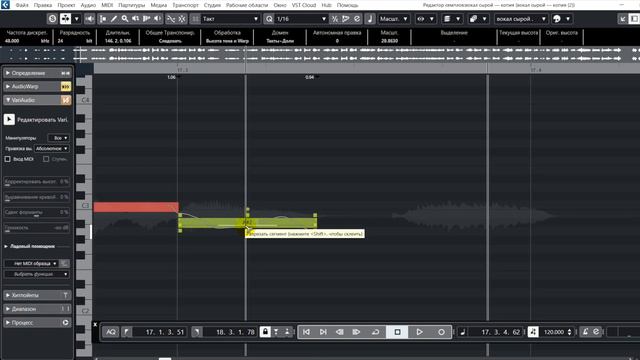The height and width of the screenshot is (360, 640).
Task: Expand the AudioWarp section
Action: click(x=8, y=87)
